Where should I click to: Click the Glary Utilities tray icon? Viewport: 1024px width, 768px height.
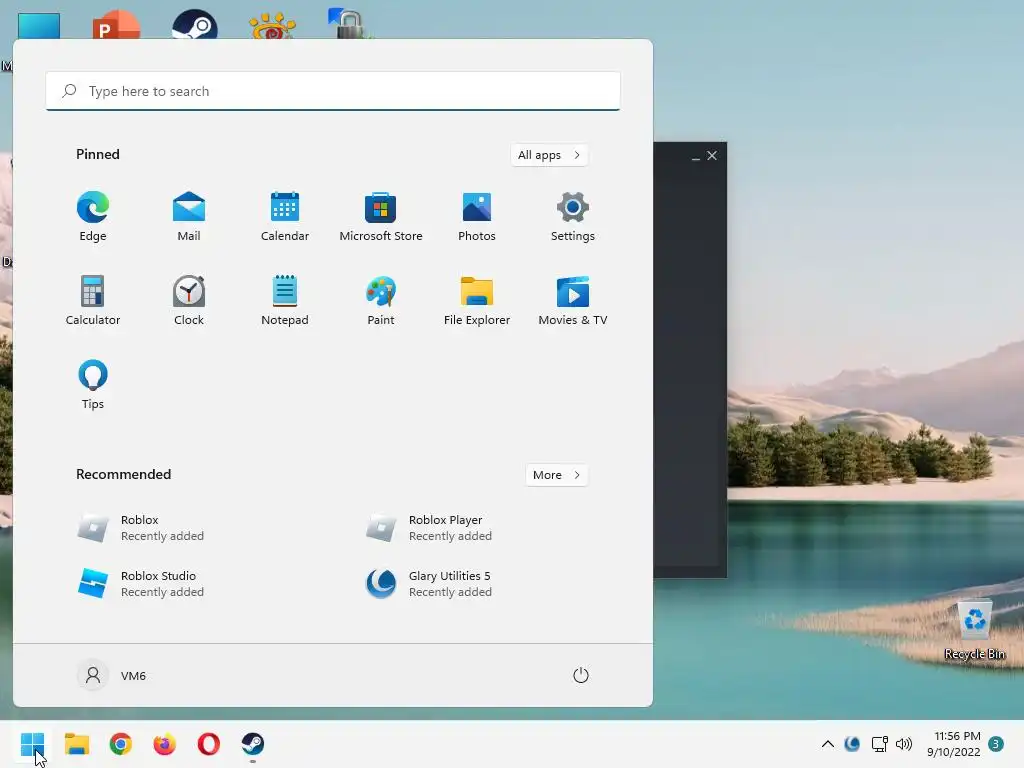point(852,744)
